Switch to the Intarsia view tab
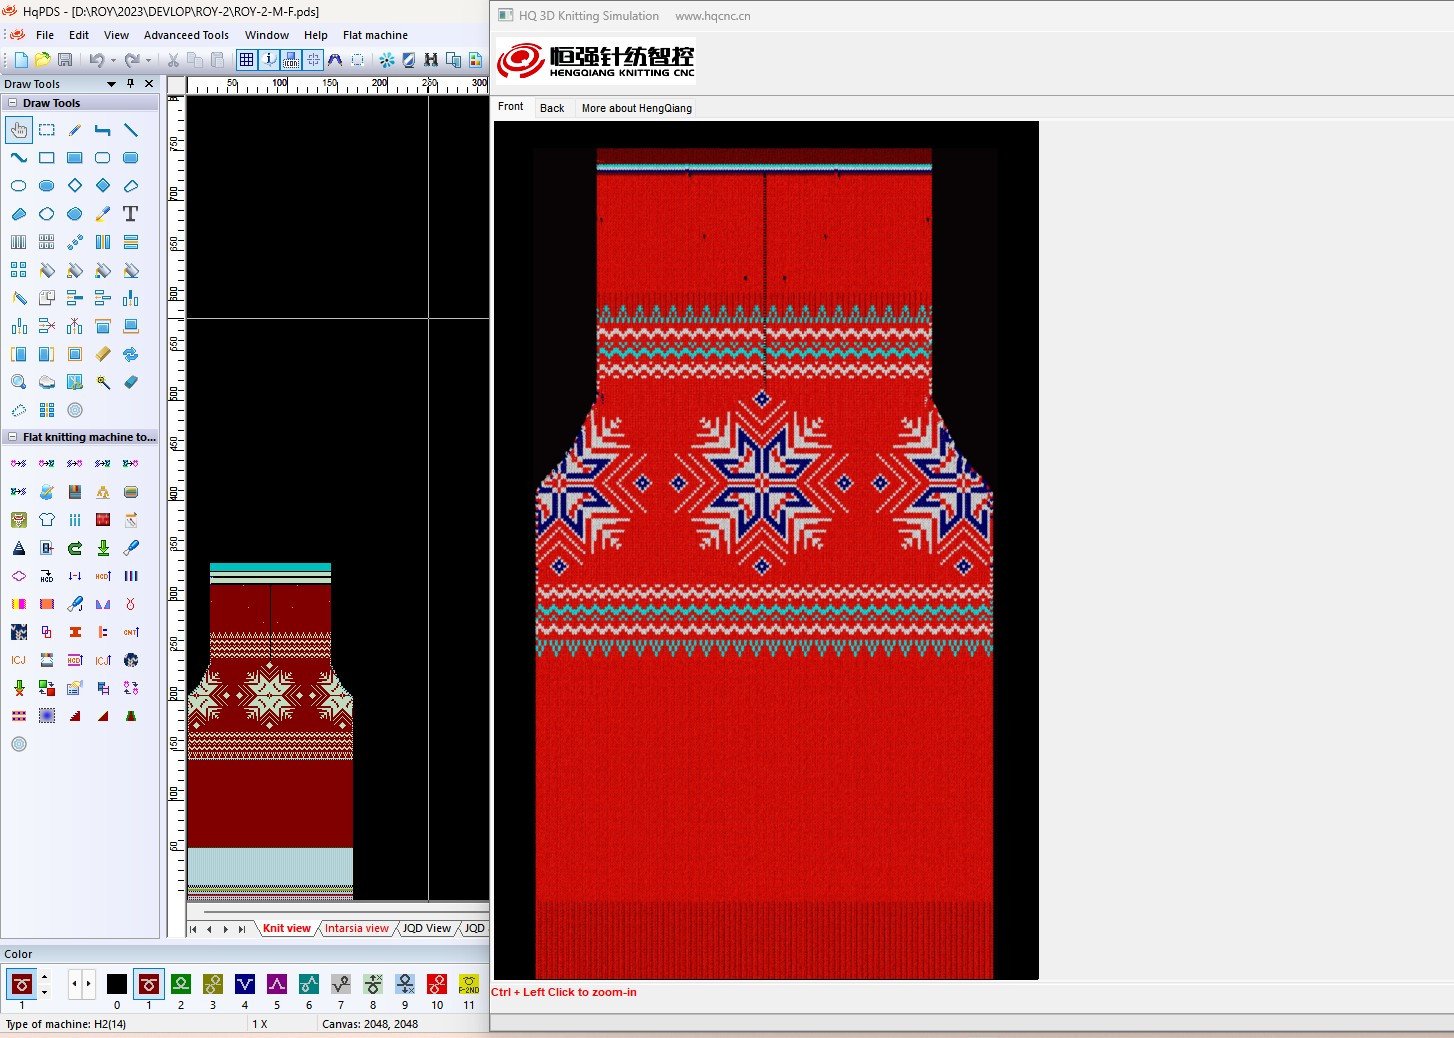The height and width of the screenshot is (1038, 1454). 356,928
